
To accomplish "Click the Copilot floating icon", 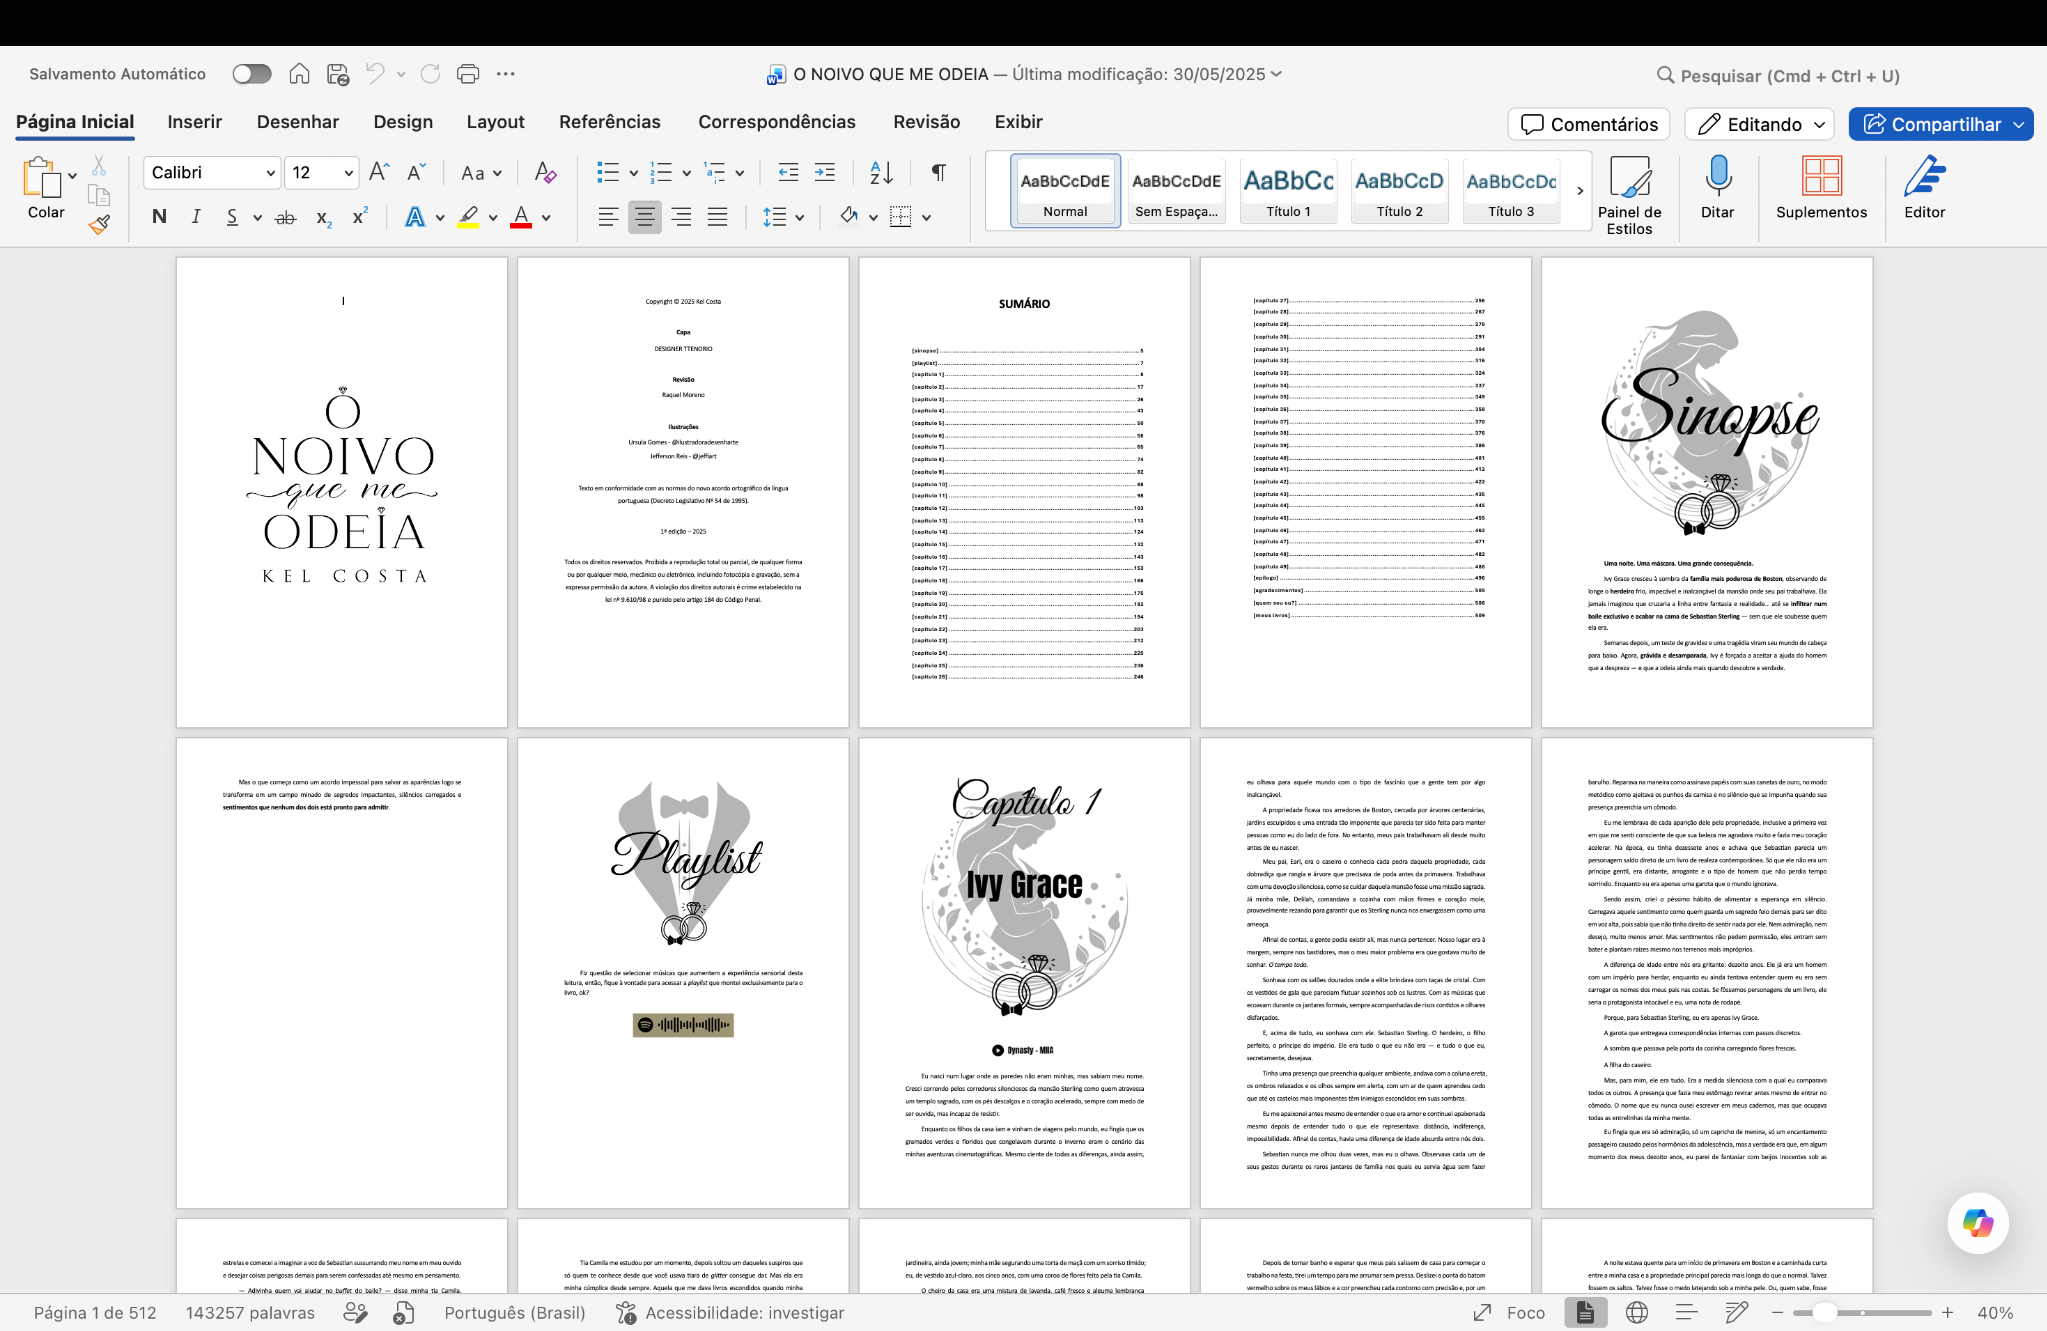I will point(1977,1223).
